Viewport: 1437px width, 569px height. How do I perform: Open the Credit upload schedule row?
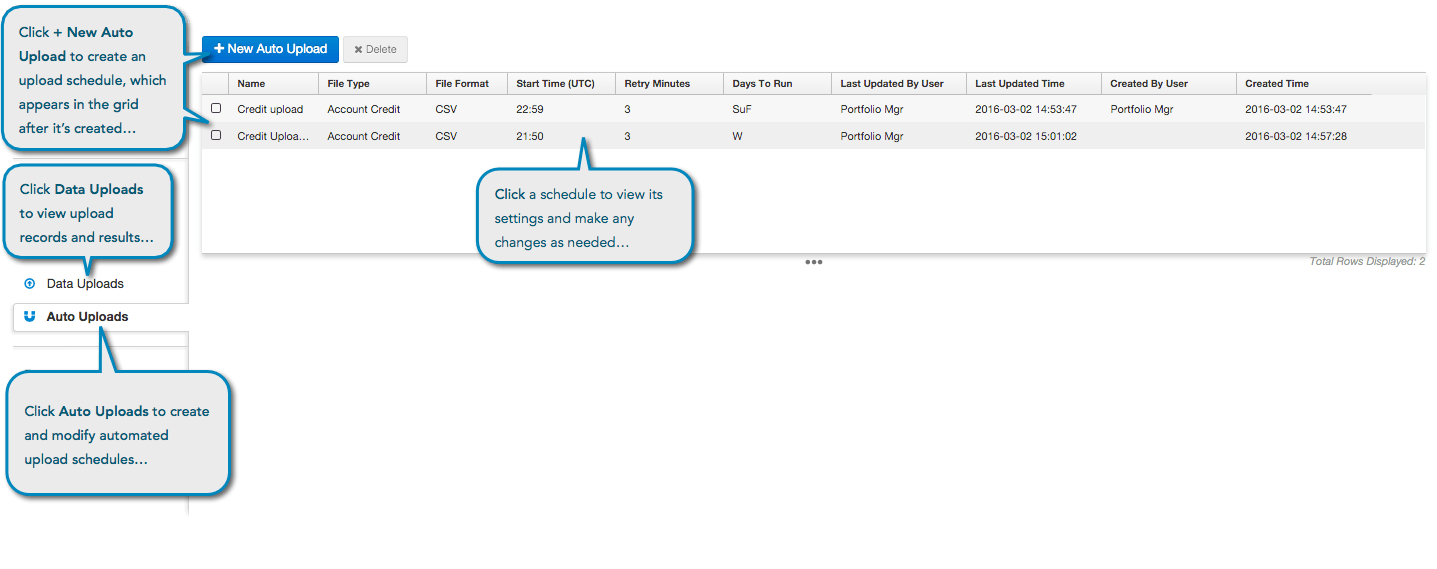pyautogui.click(x=813, y=109)
